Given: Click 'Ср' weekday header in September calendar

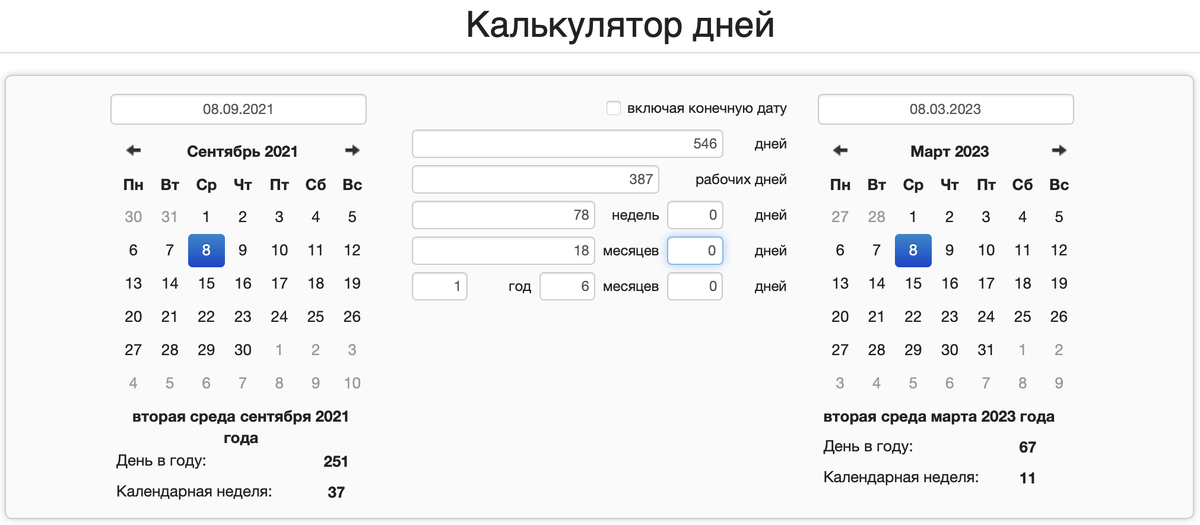Looking at the screenshot, I should (x=206, y=185).
